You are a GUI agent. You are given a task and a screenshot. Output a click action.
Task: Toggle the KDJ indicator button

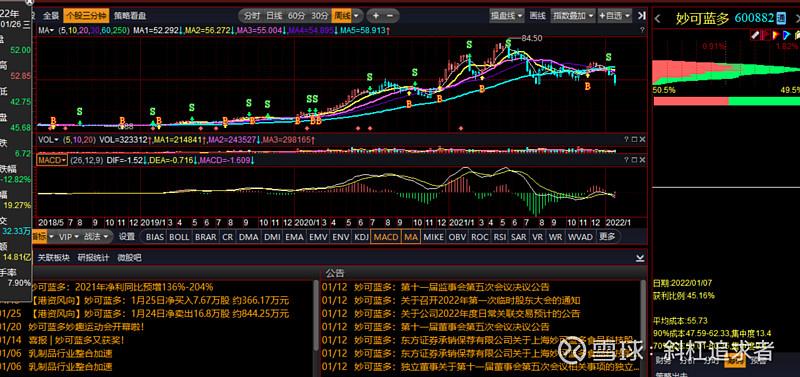coord(361,237)
